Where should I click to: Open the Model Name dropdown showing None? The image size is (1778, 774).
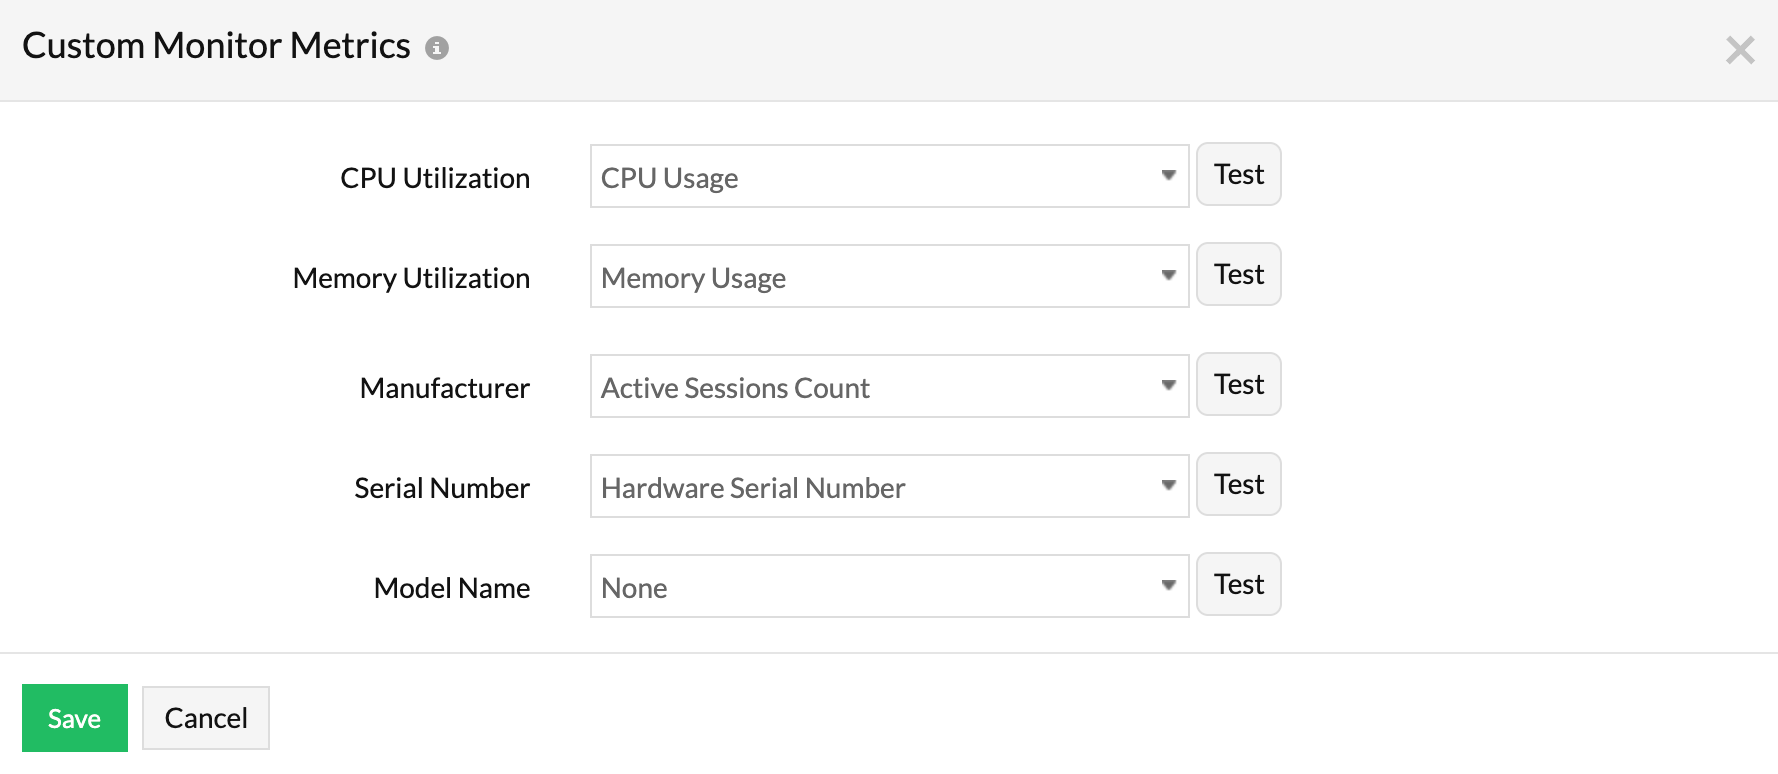[889, 587]
